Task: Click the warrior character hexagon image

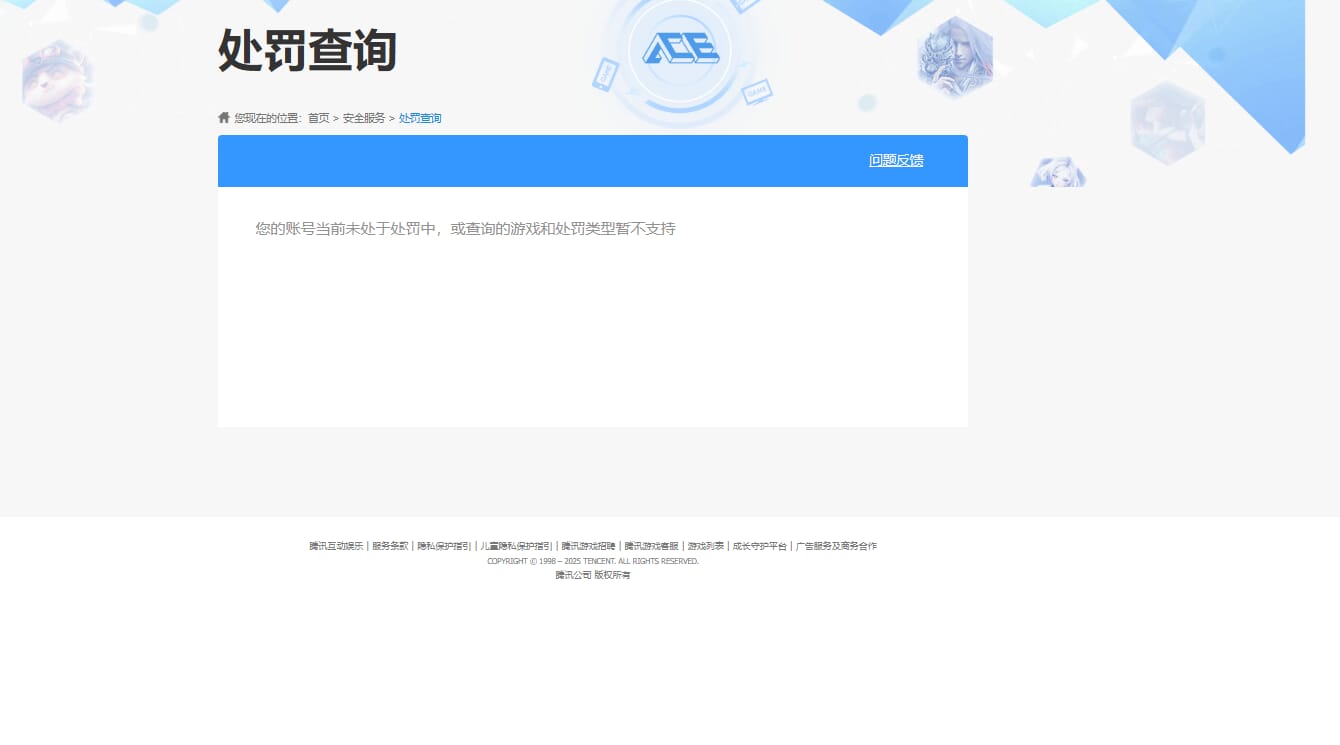Action: [x=954, y=57]
